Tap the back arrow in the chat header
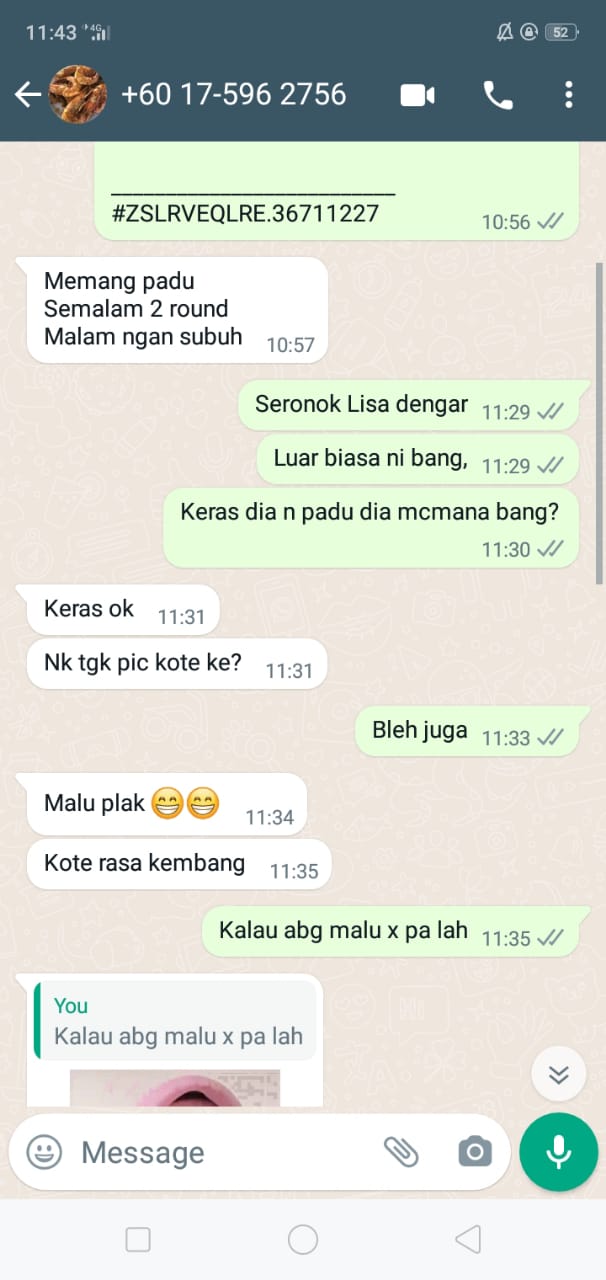Screen dimensions: 606x1280 pos(27,95)
